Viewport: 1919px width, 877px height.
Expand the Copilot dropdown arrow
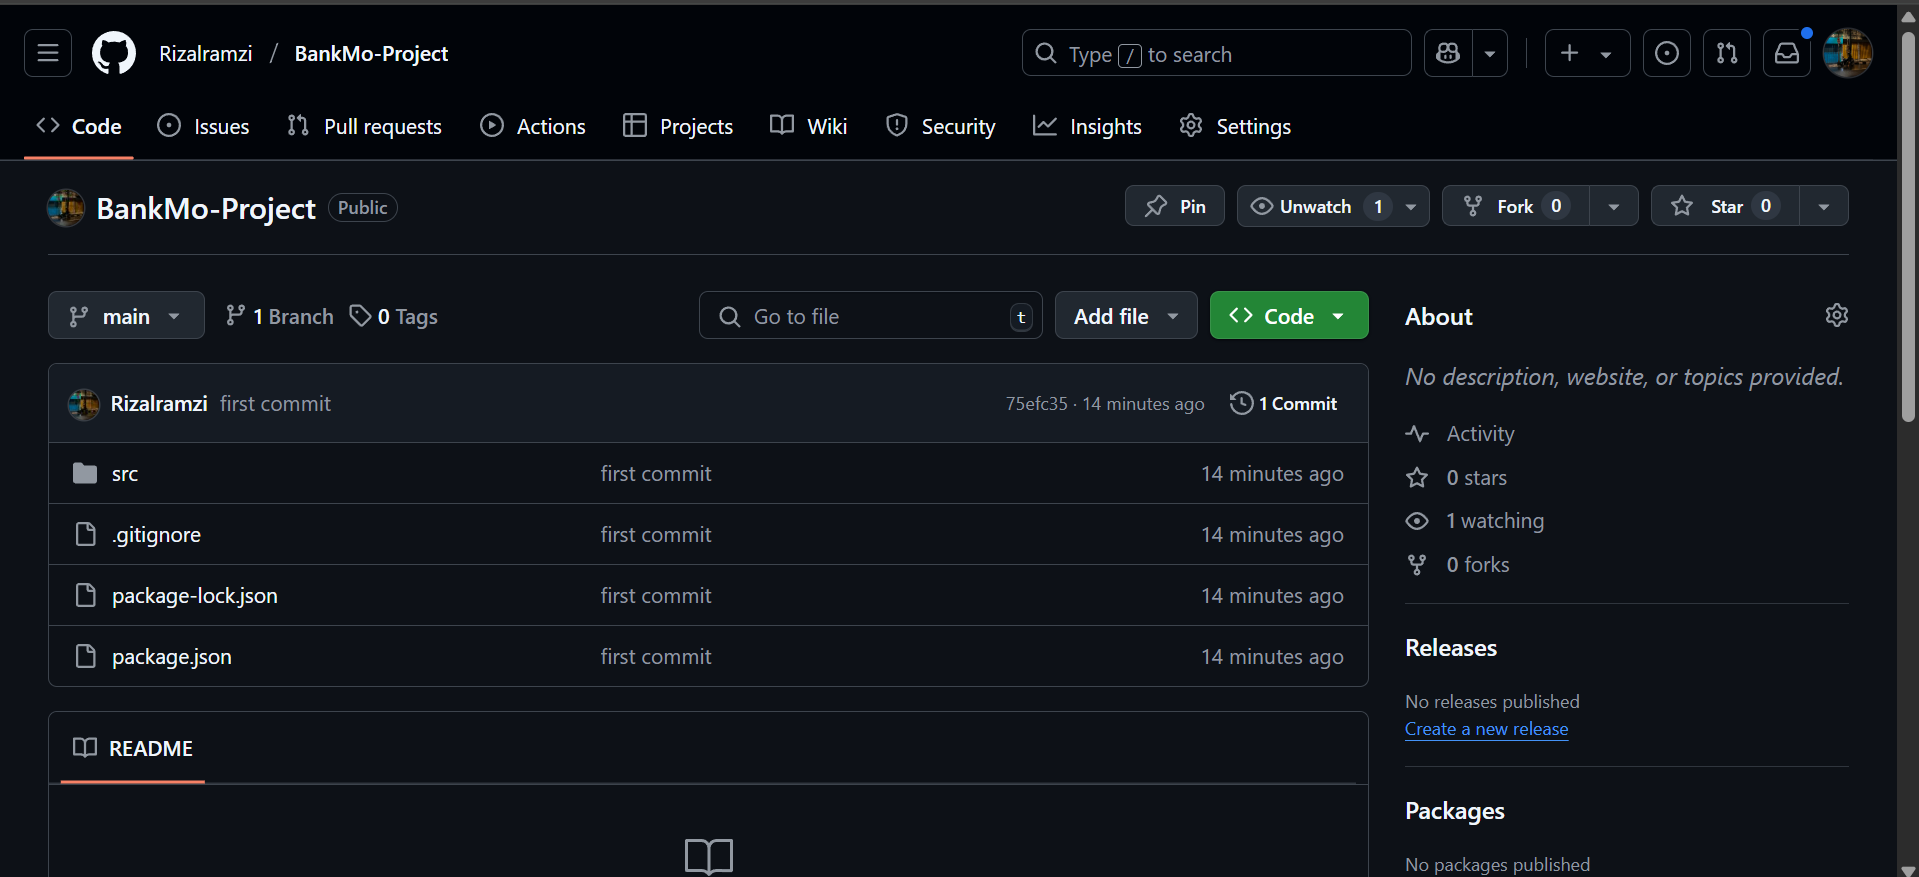1490,53
